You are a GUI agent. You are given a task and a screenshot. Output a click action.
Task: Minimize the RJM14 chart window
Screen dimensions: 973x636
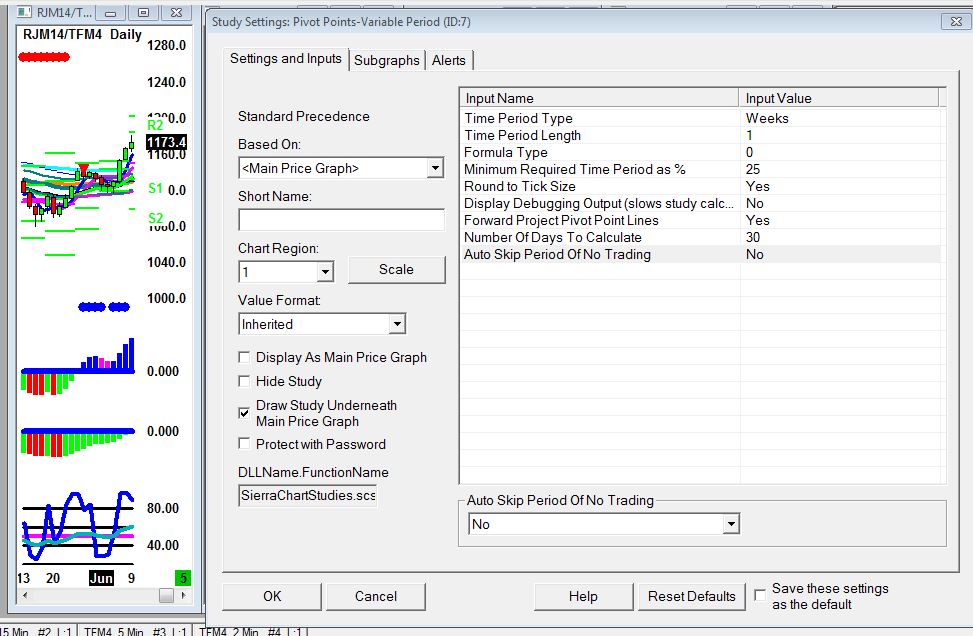coord(110,12)
